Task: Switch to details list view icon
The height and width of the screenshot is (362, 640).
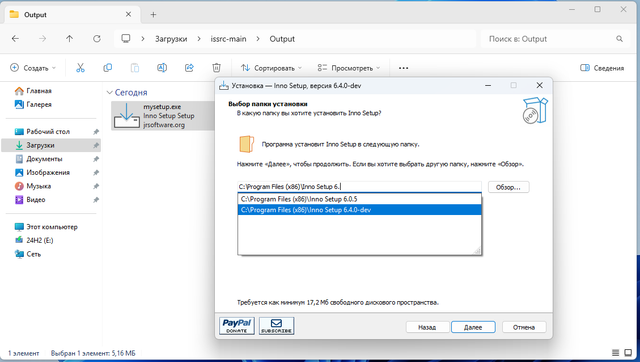Action: pyautogui.click(x=616, y=353)
